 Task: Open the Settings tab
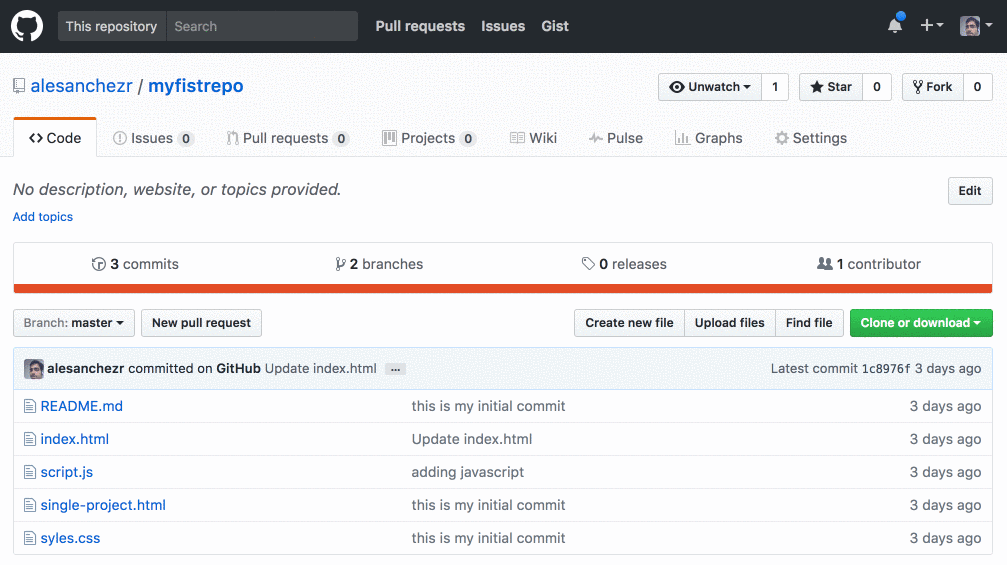pyautogui.click(x=811, y=138)
